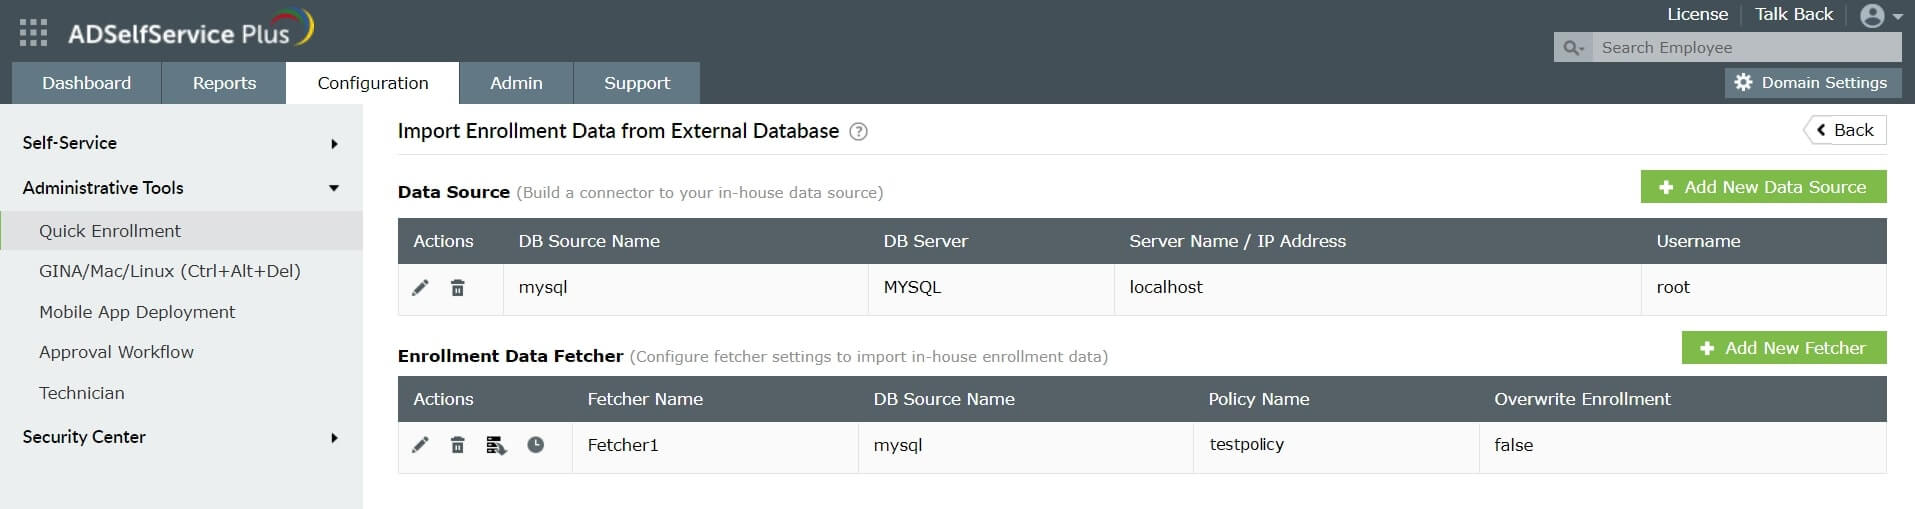This screenshot has height=509, width=1915.
Task: Select Approval Workflow in the sidebar
Action: coord(116,352)
